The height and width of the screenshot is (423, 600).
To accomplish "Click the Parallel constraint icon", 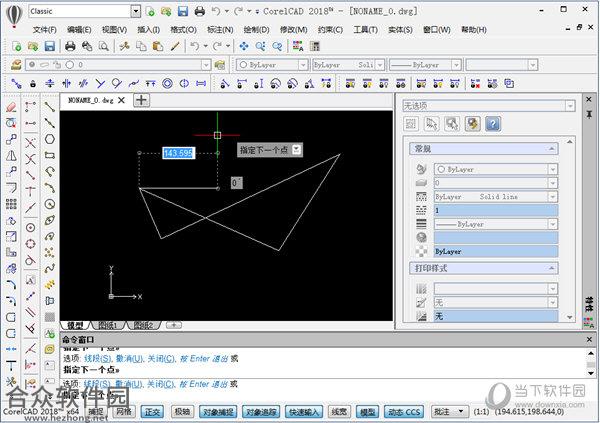I will (x=83, y=83).
